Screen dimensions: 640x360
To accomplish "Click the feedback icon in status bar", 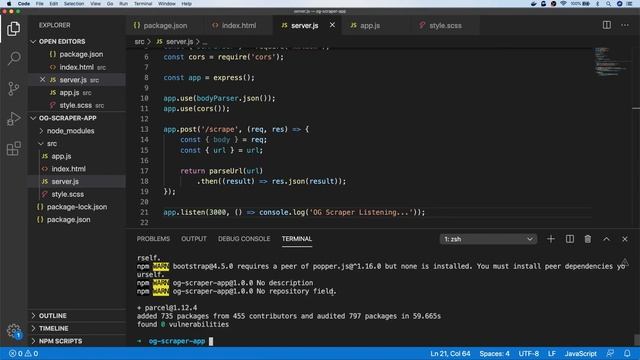I will (x=610, y=353).
